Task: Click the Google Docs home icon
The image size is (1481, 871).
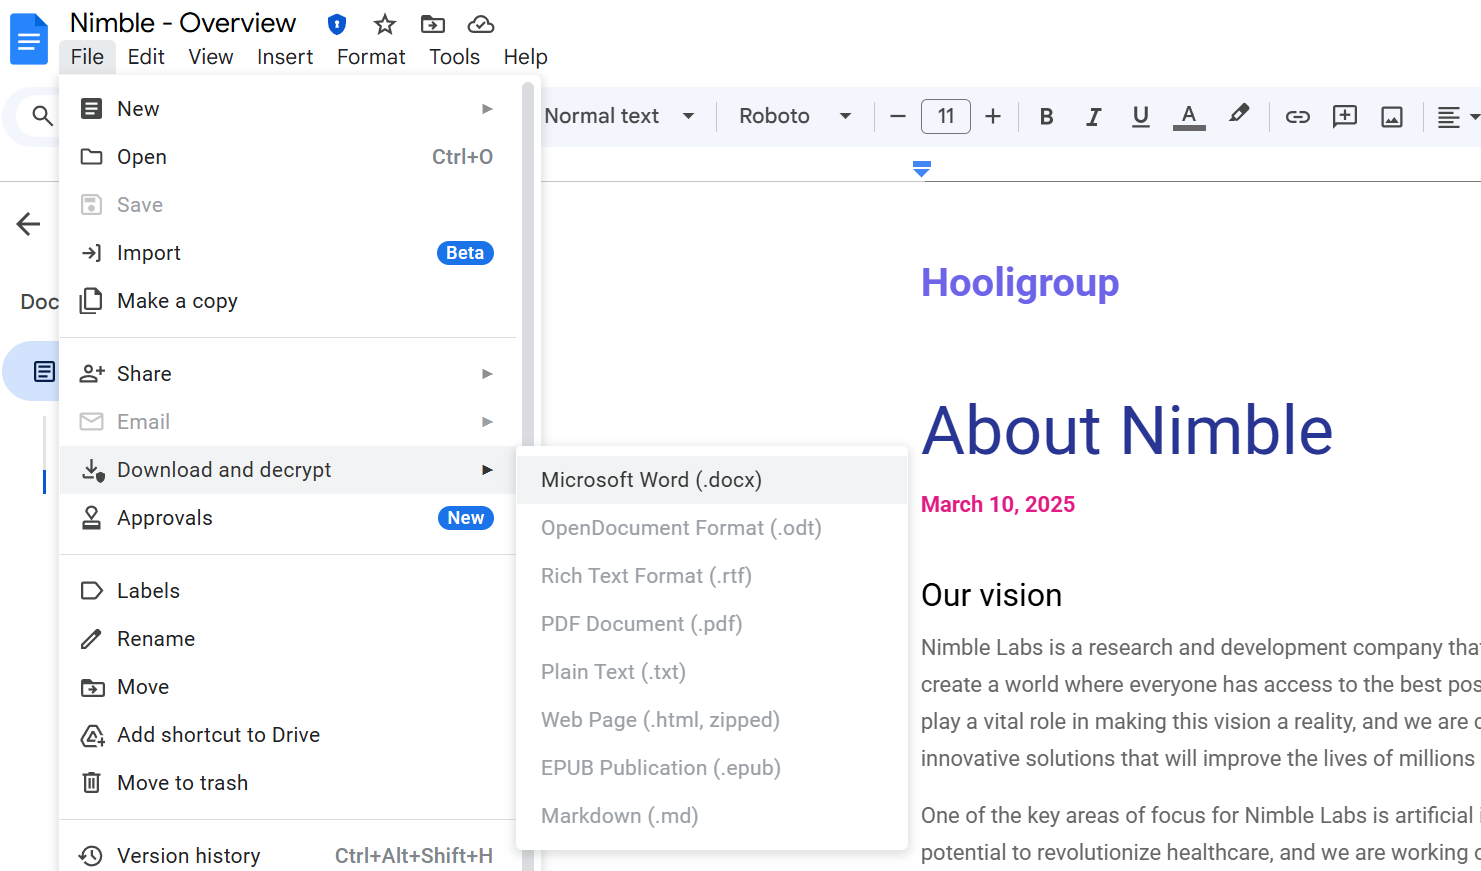Action: click(29, 39)
